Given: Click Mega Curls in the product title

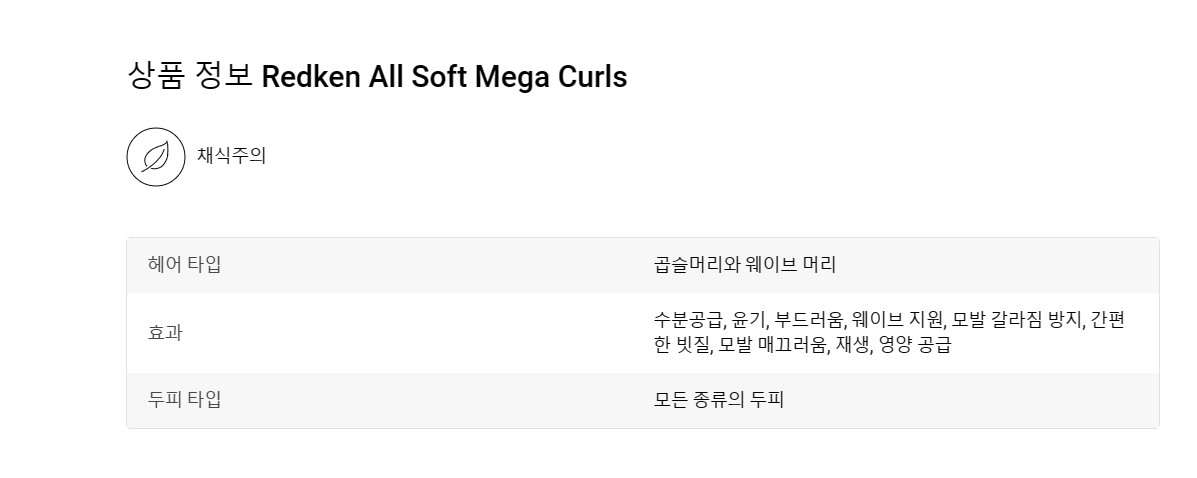Looking at the screenshot, I should [x=550, y=78].
